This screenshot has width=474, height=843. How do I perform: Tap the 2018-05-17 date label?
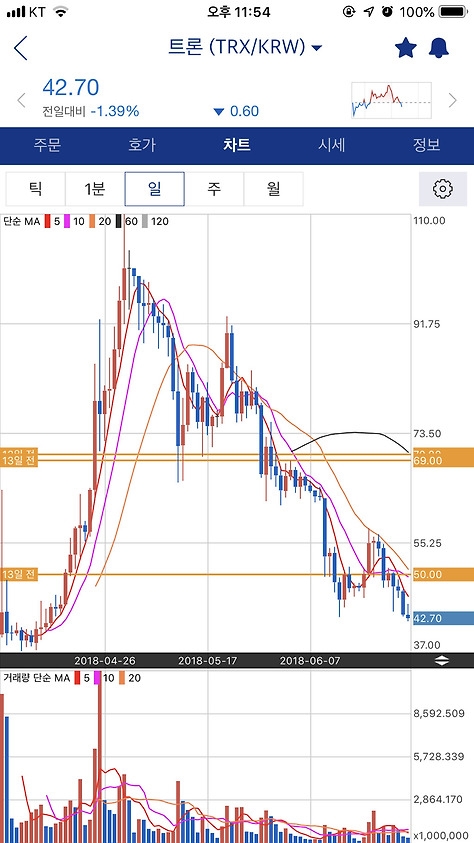coord(205,660)
